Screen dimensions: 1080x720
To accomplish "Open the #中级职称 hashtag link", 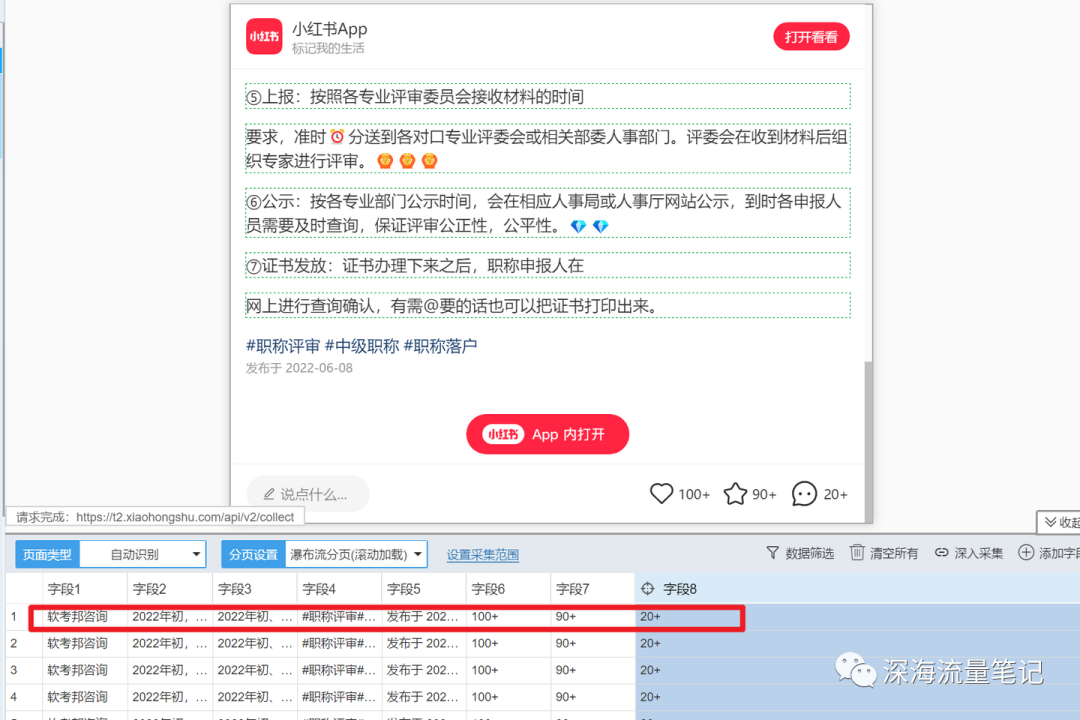I will pyautogui.click(x=362, y=346).
